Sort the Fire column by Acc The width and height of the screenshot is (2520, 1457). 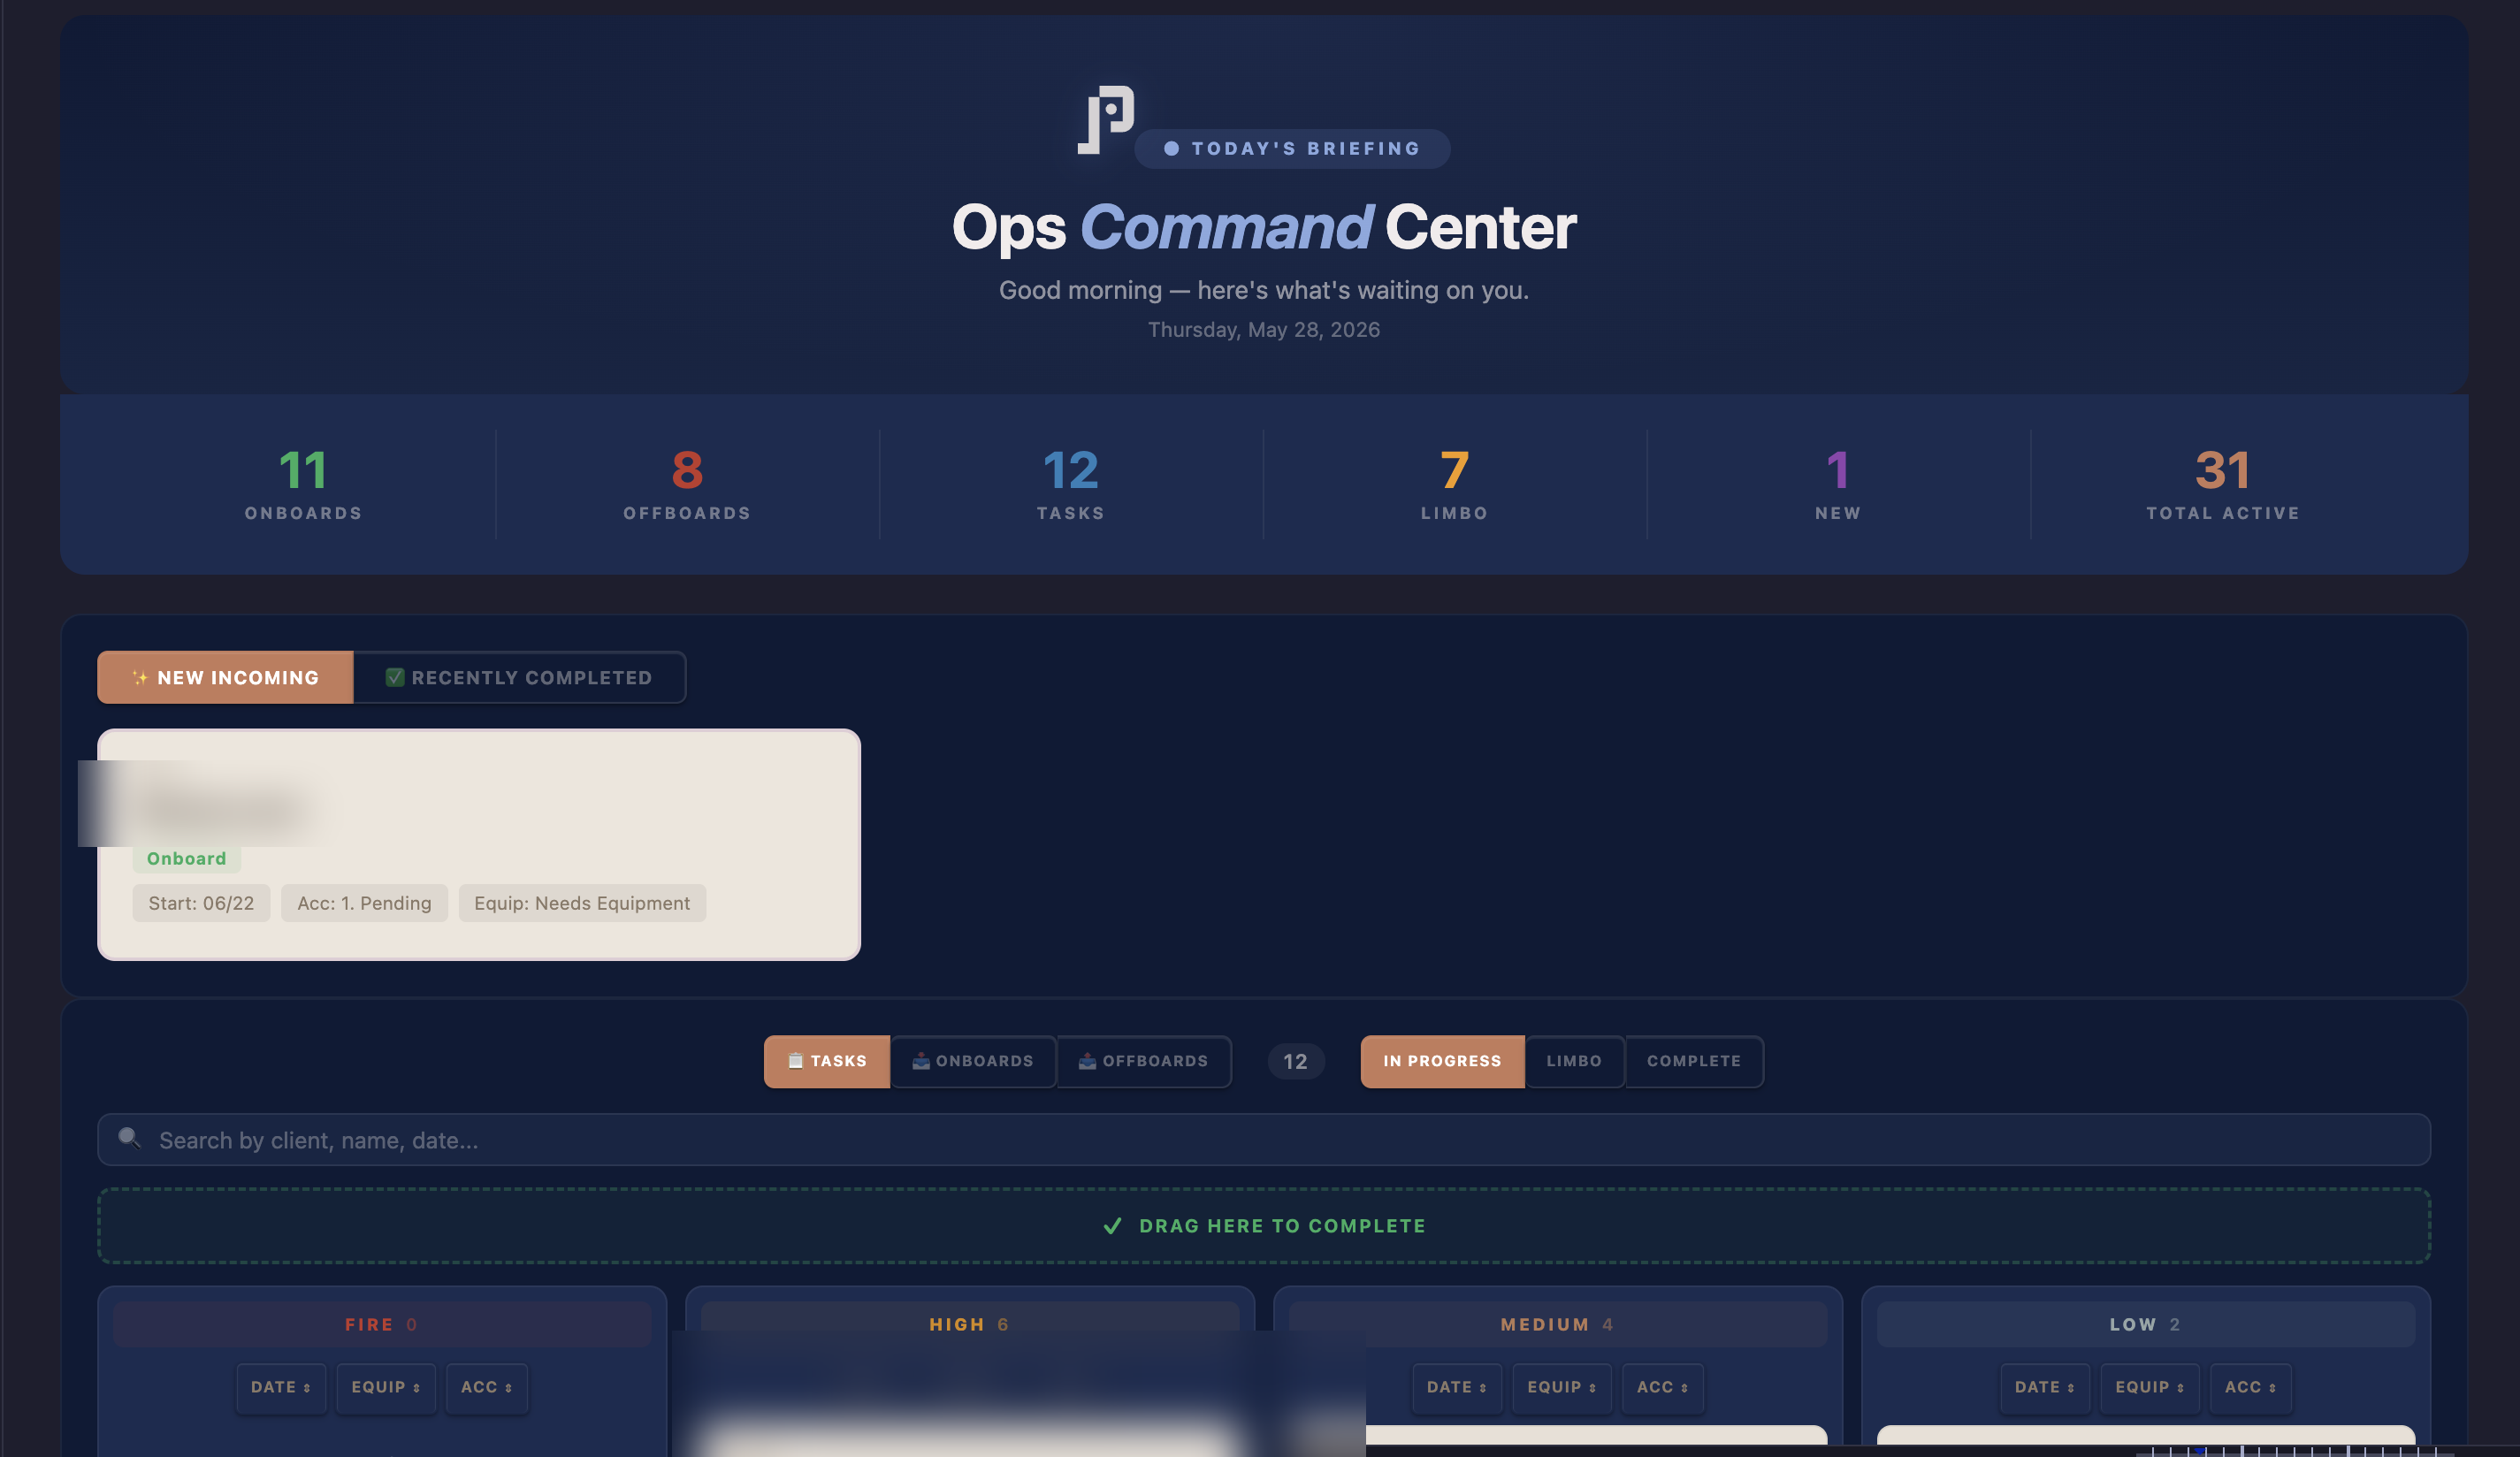(x=487, y=1388)
